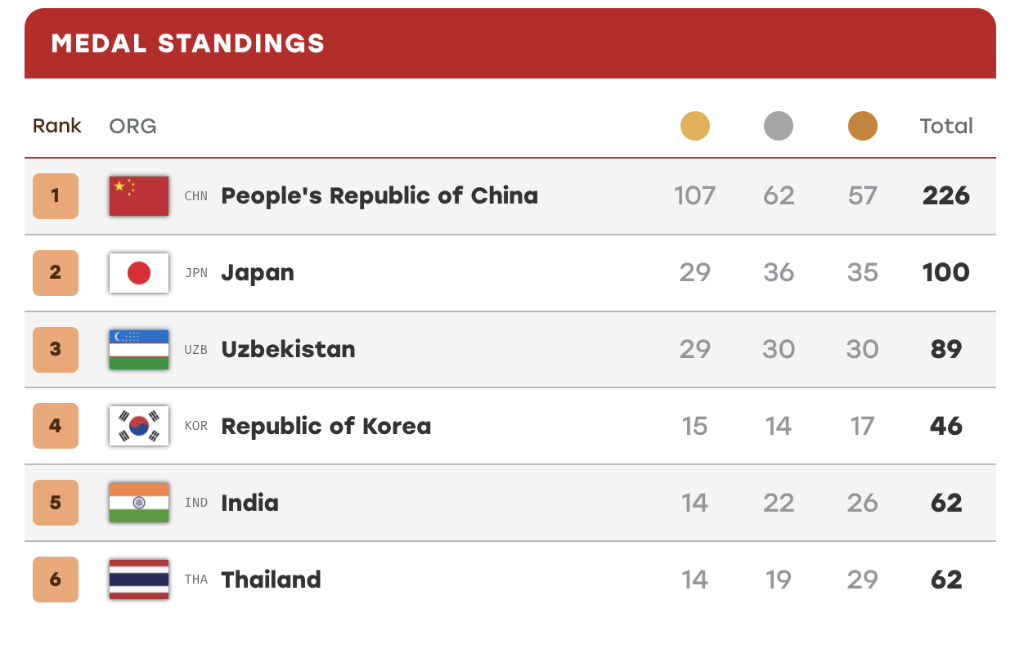Click the India flag icon
1024x649 pixels.
click(138, 503)
